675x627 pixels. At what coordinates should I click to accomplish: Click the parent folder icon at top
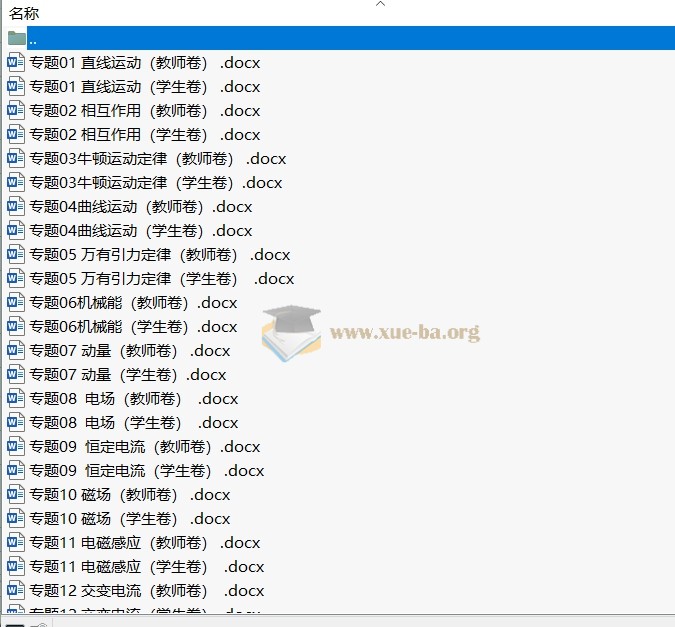coord(16,38)
